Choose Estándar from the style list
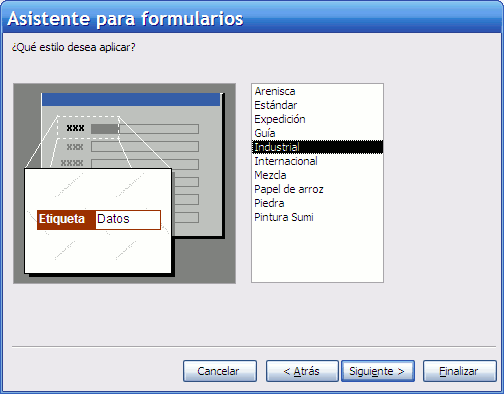 (x=317, y=105)
